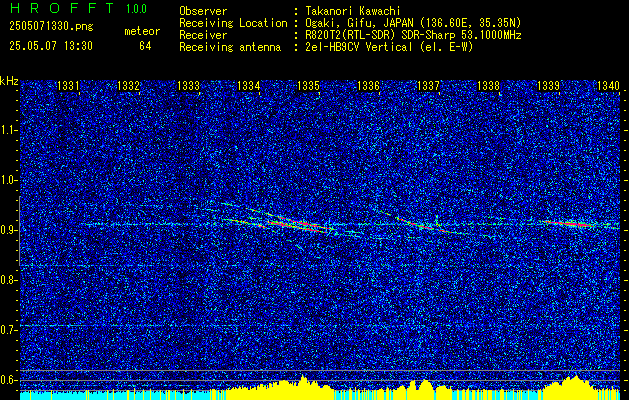The height and width of the screenshot is (400, 629).
Task: Click observer name Takanori Kawachi
Action: tap(351, 11)
